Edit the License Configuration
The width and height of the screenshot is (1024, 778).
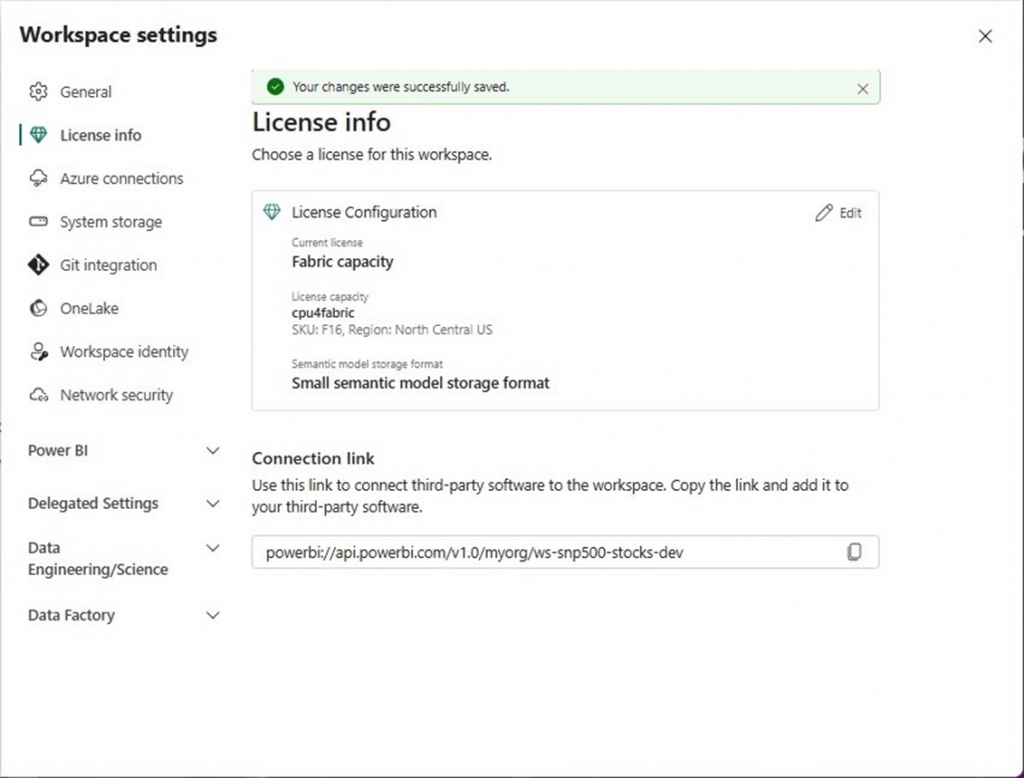(x=838, y=213)
